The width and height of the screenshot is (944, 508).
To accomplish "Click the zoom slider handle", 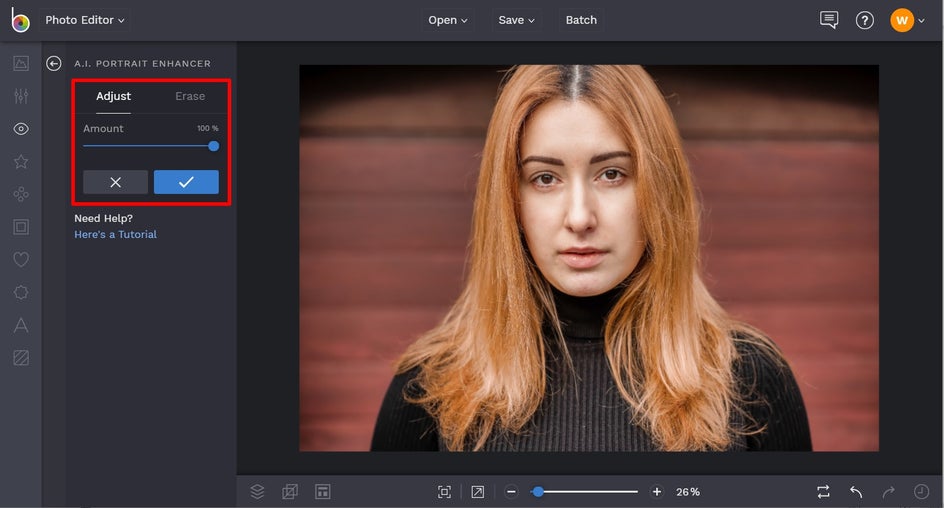I will coord(538,492).
